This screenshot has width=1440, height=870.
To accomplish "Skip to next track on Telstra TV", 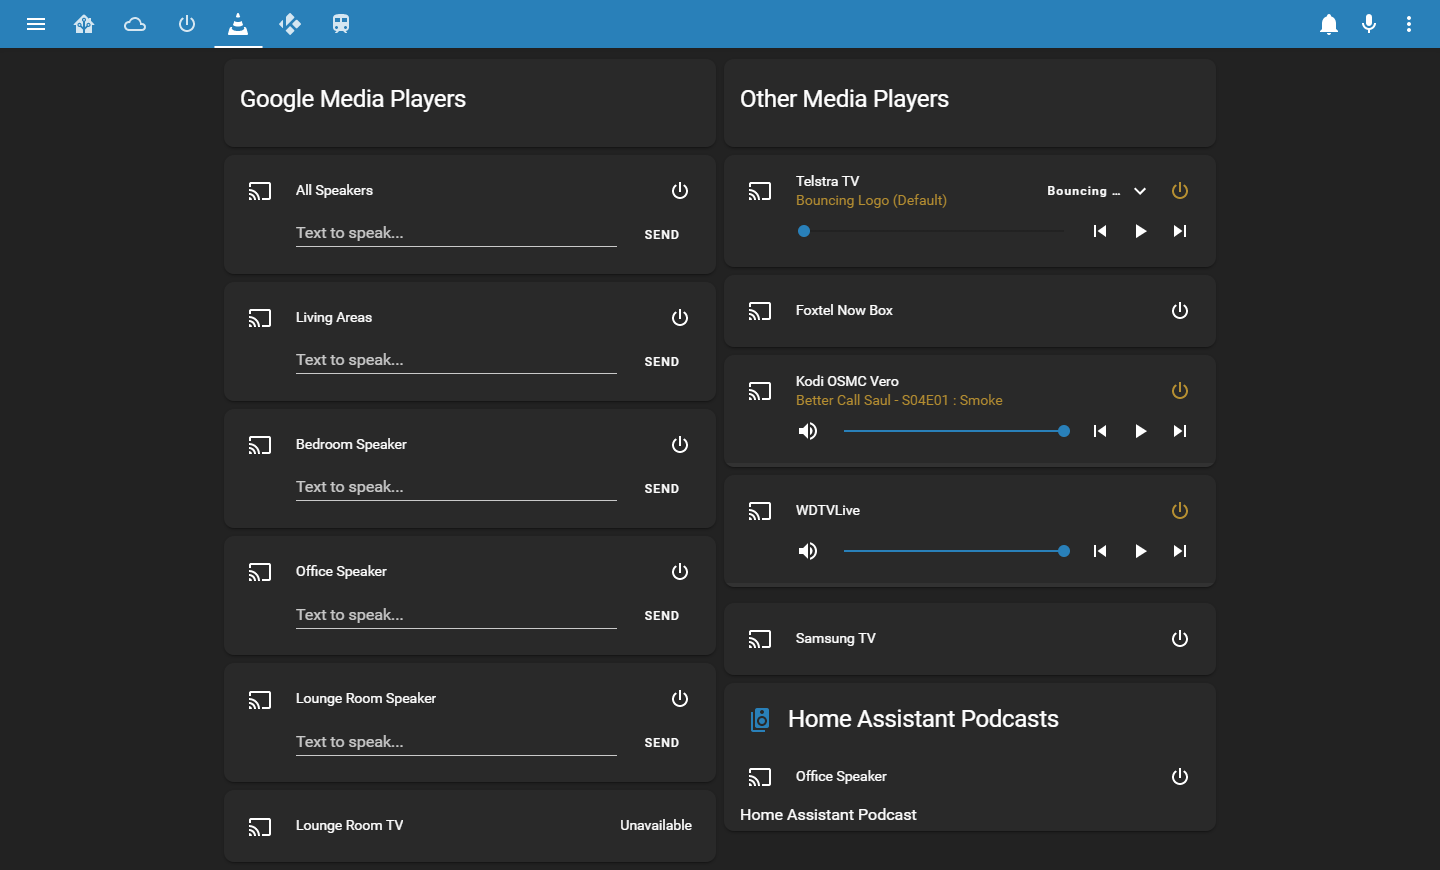I will (1180, 231).
